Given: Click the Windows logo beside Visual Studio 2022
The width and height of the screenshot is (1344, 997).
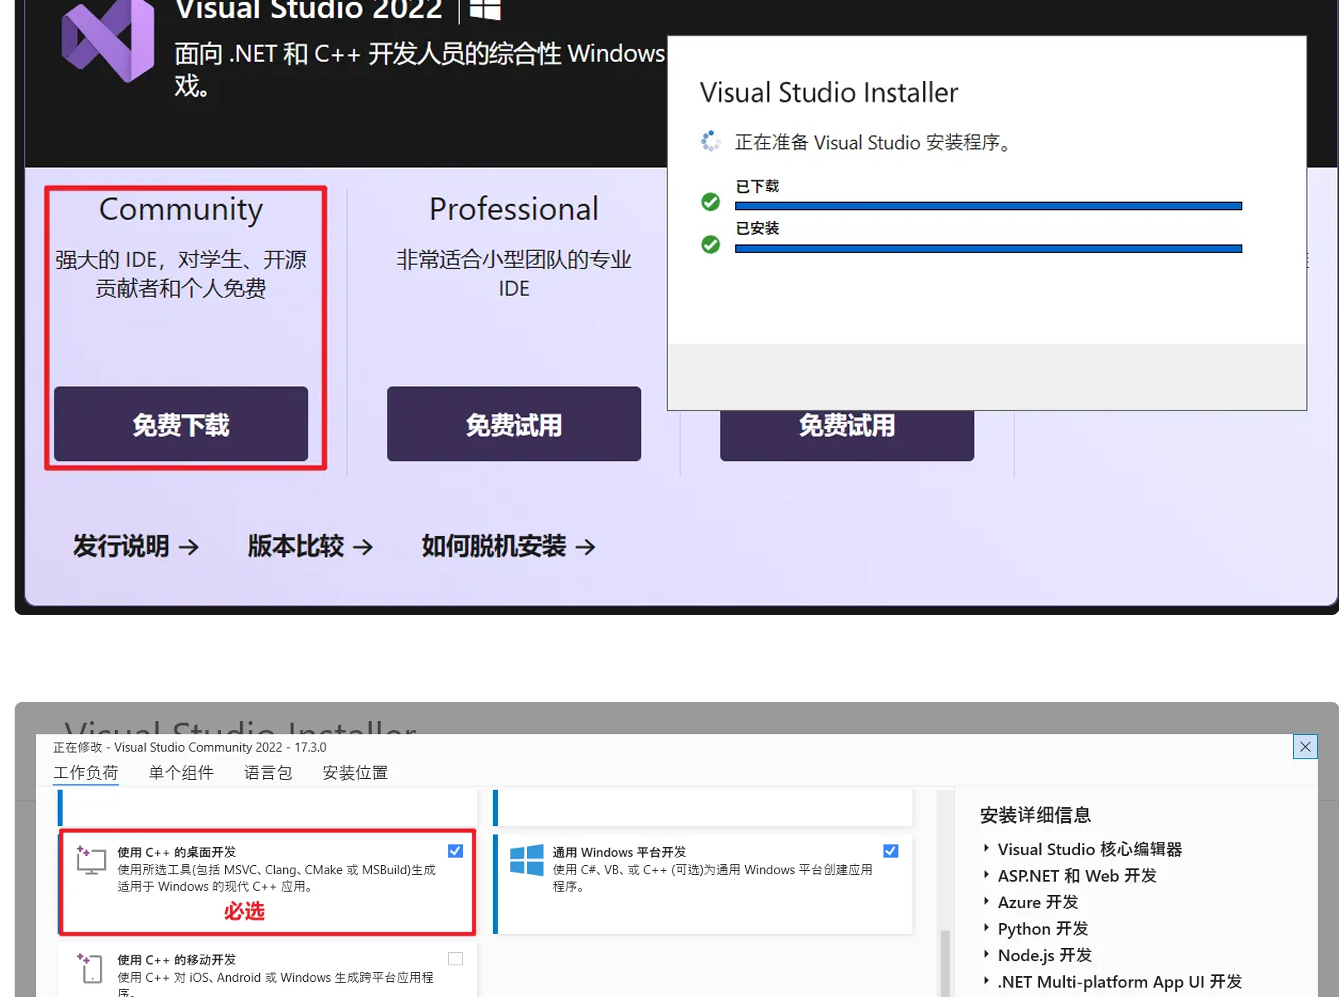Looking at the screenshot, I should [x=485, y=10].
